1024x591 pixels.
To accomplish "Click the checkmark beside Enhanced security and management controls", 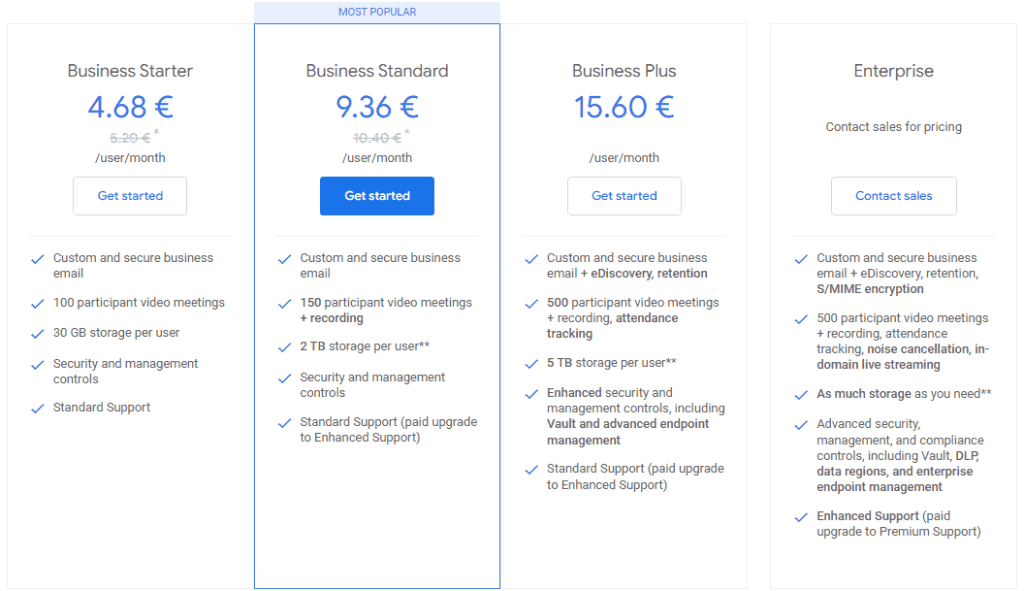I will (532, 393).
